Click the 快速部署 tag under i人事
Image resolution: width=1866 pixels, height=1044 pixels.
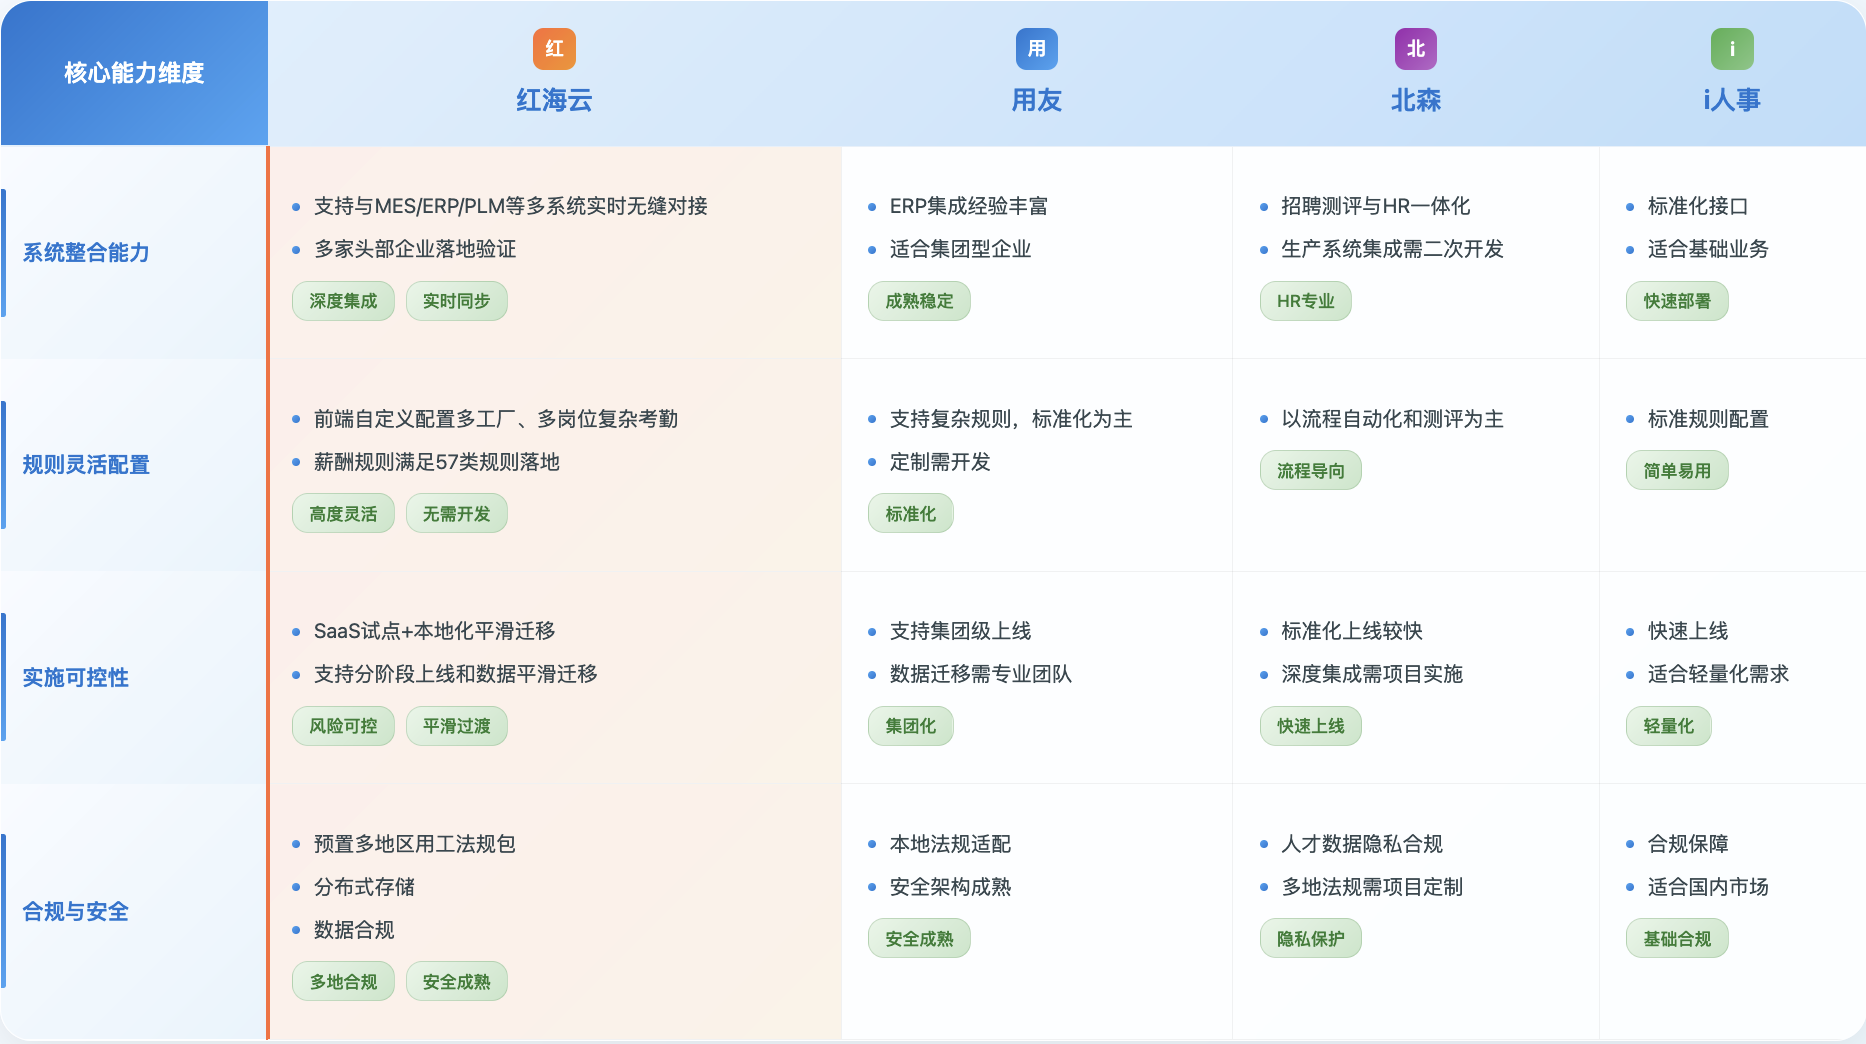pos(1677,301)
